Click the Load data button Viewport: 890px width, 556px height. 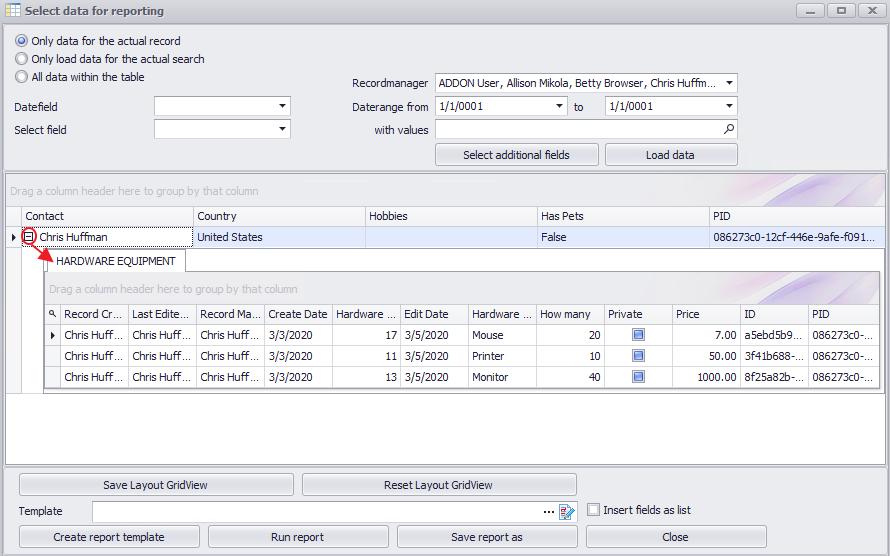[x=670, y=155]
